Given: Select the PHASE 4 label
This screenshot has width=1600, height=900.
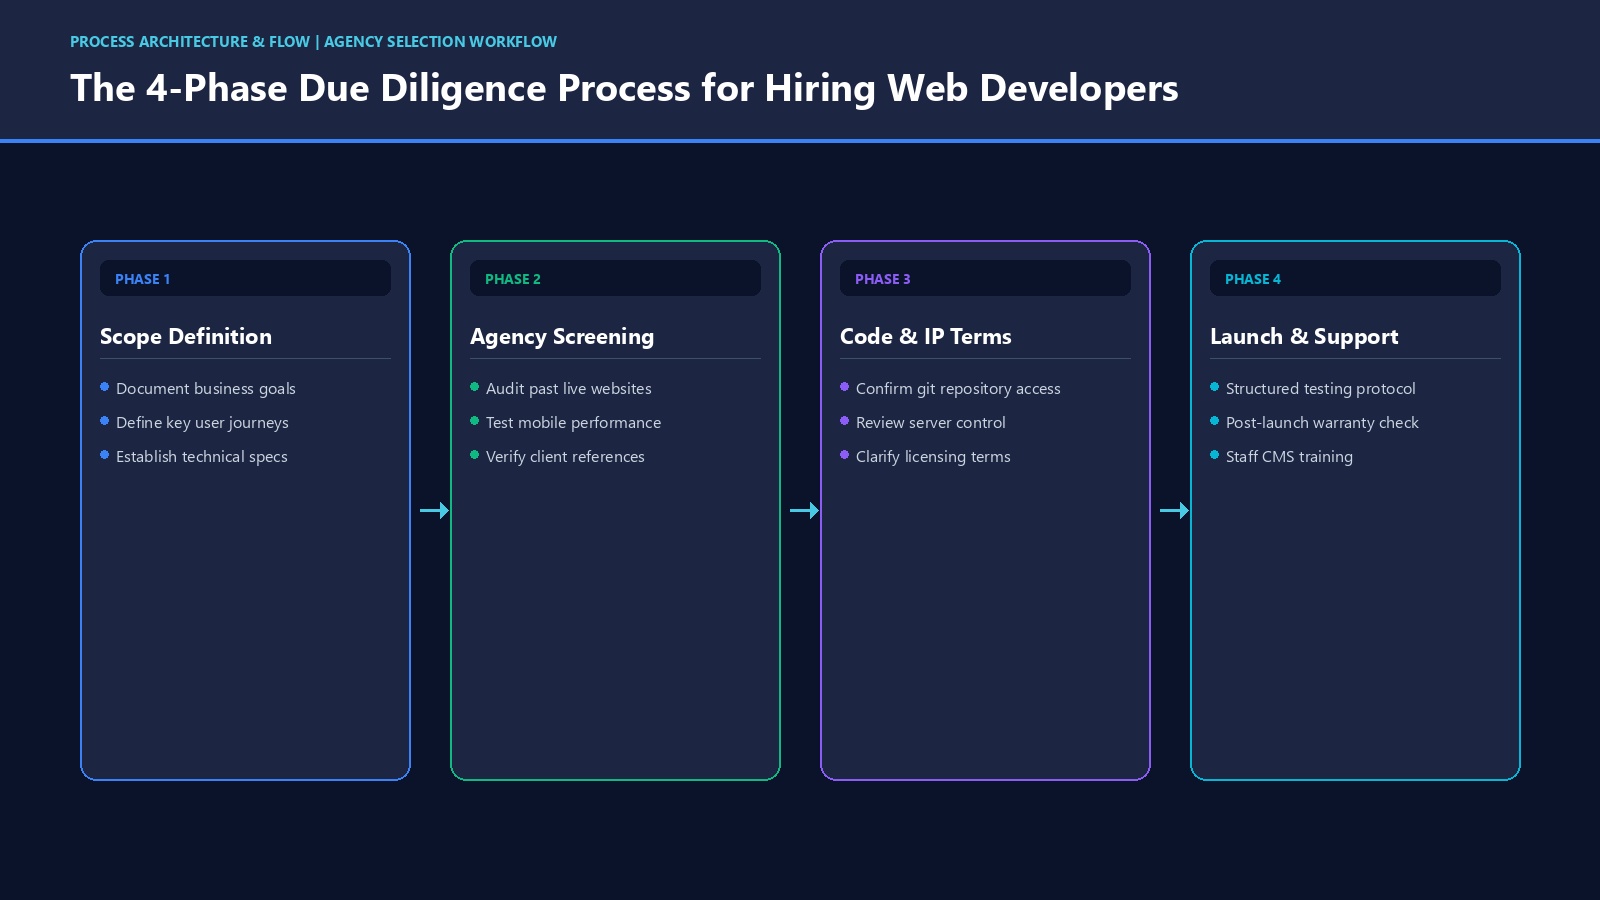Looking at the screenshot, I should click(x=1253, y=279).
